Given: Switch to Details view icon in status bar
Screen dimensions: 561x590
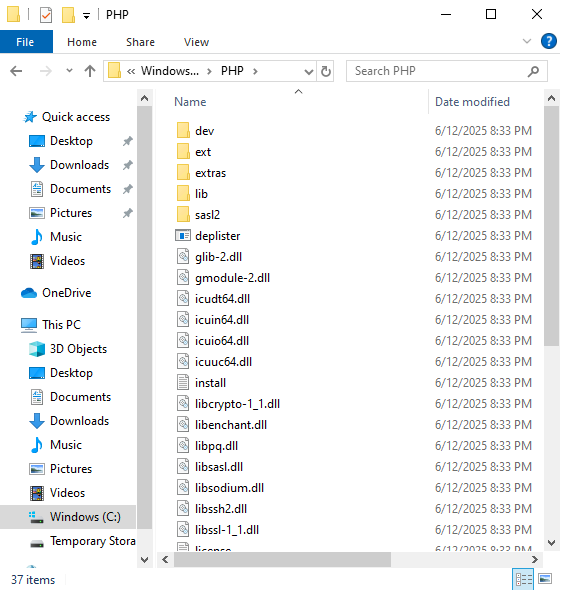Looking at the screenshot, I should tap(523, 579).
